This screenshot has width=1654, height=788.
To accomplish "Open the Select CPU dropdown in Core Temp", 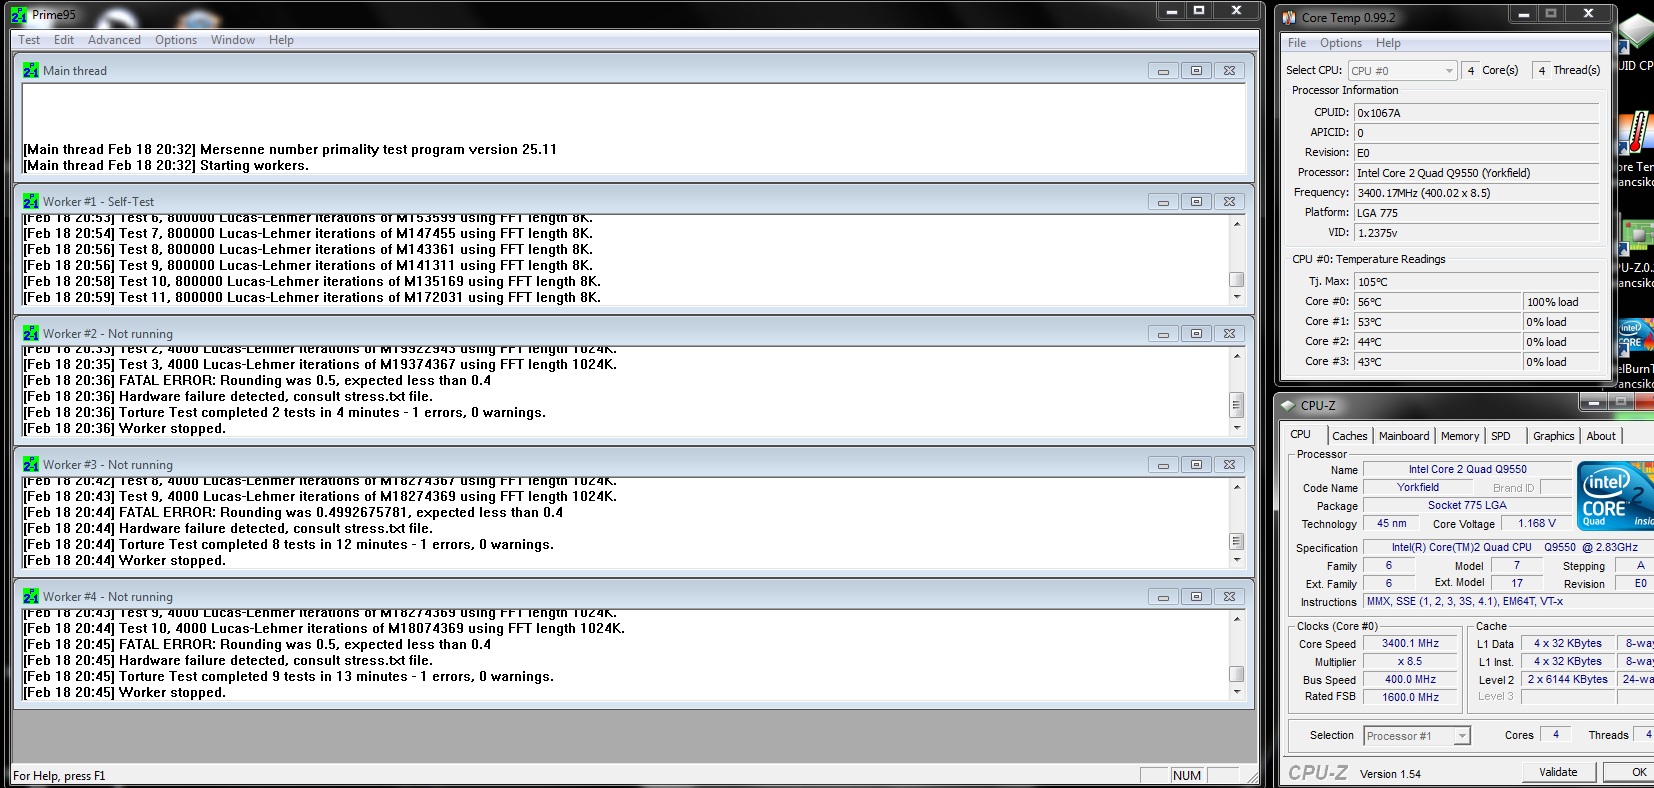I will point(1402,71).
